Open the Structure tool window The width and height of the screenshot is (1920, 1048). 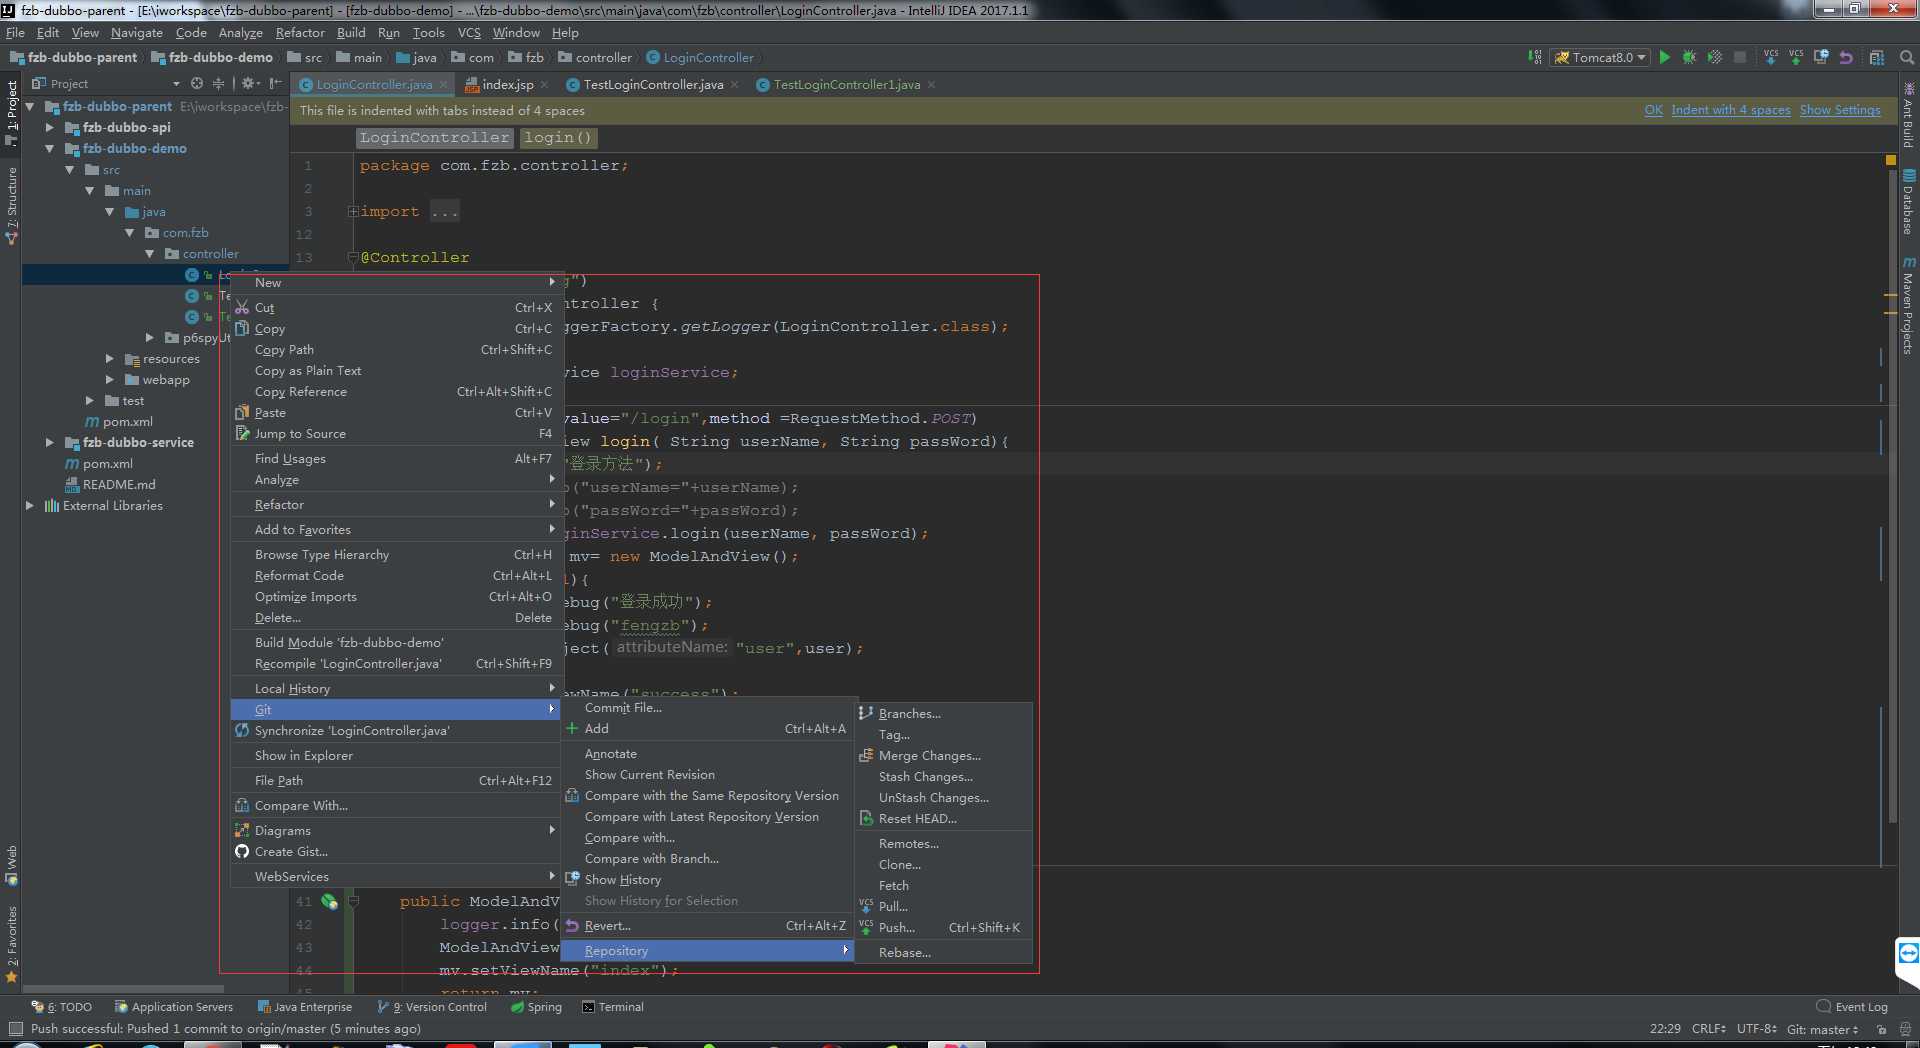pyautogui.click(x=12, y=205)
